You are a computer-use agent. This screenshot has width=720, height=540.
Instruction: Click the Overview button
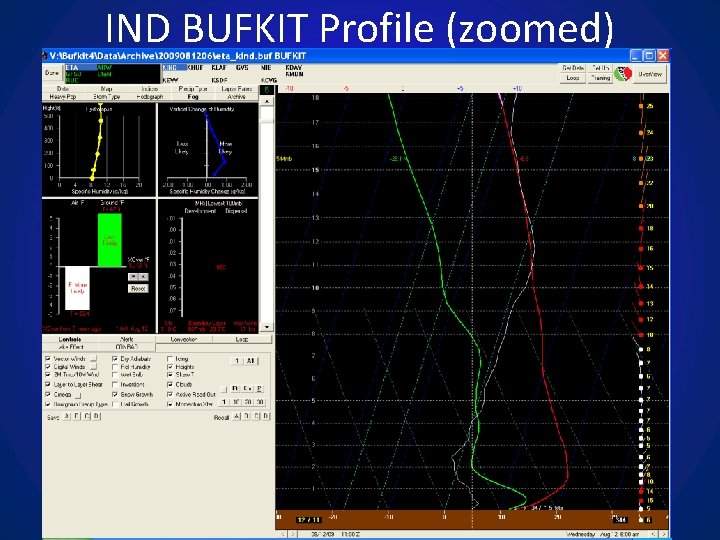[650, 73]
